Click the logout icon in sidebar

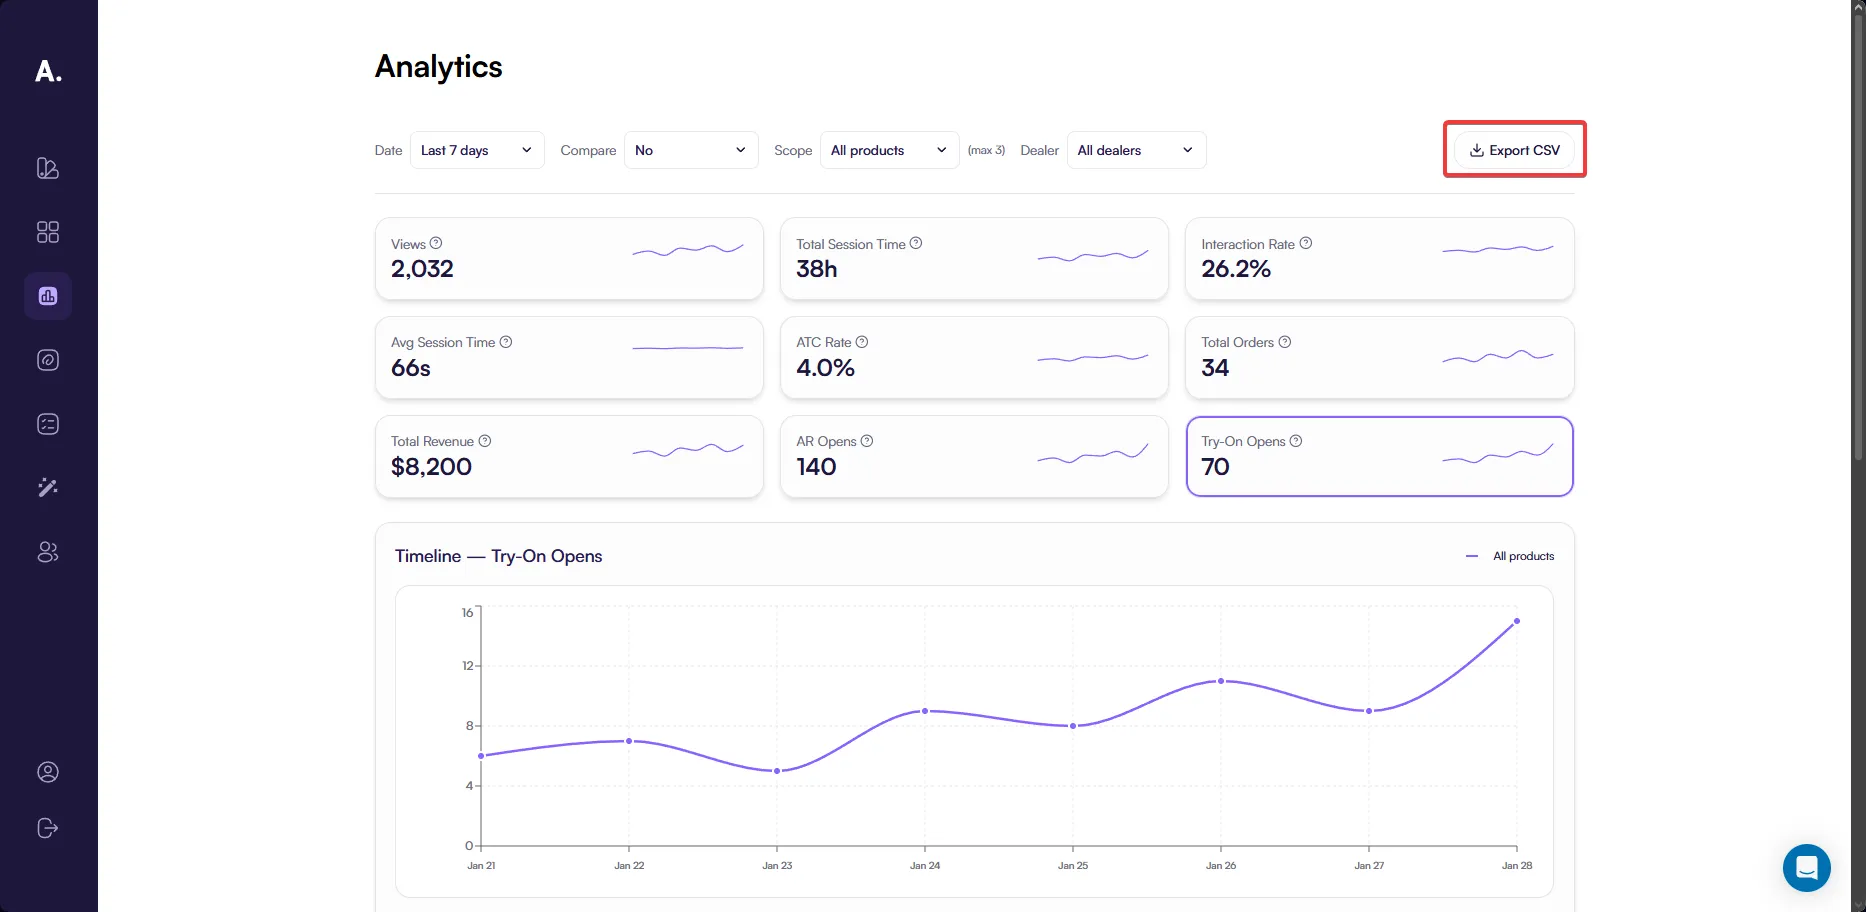tap(48, 828)
